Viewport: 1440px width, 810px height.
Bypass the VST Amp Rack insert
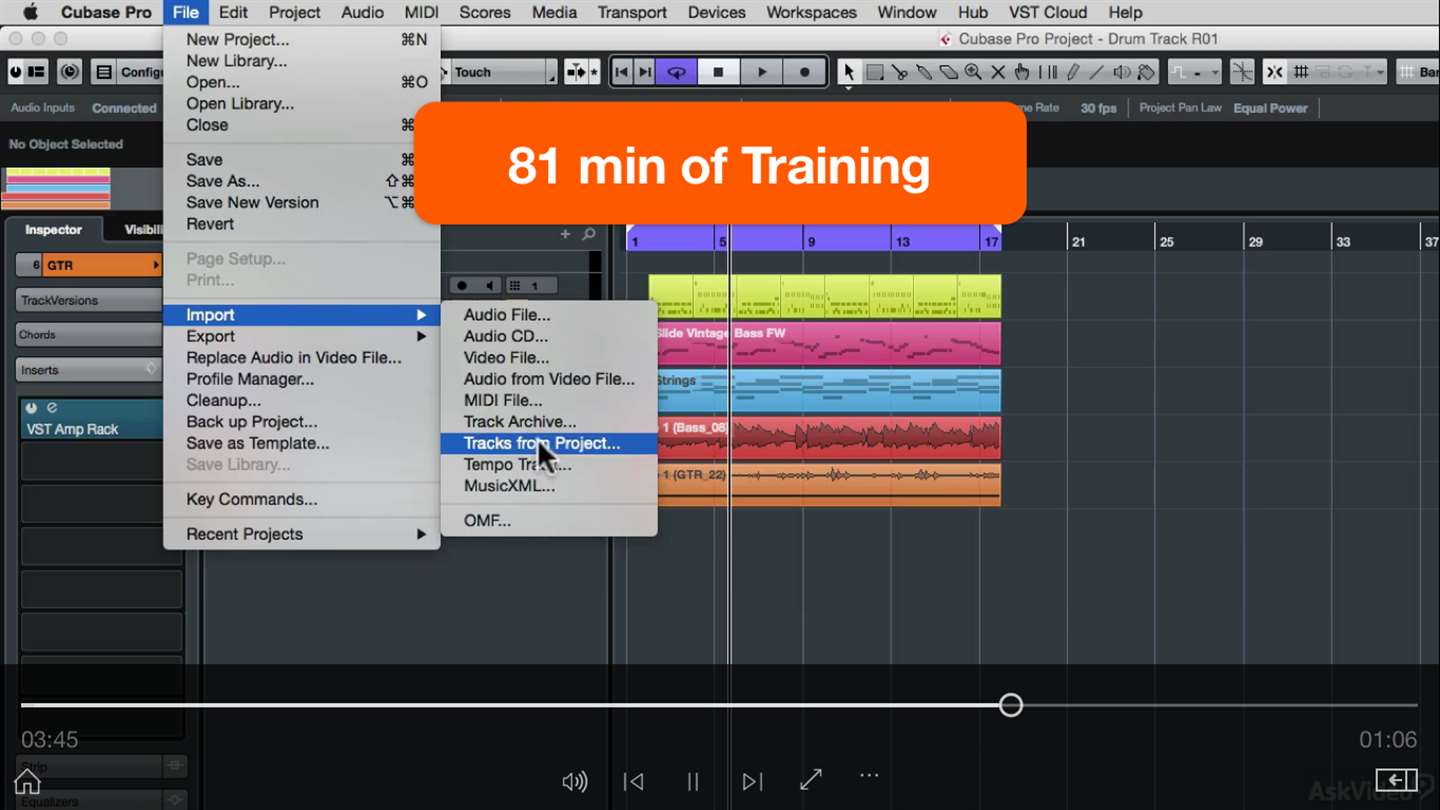(31, 408)
